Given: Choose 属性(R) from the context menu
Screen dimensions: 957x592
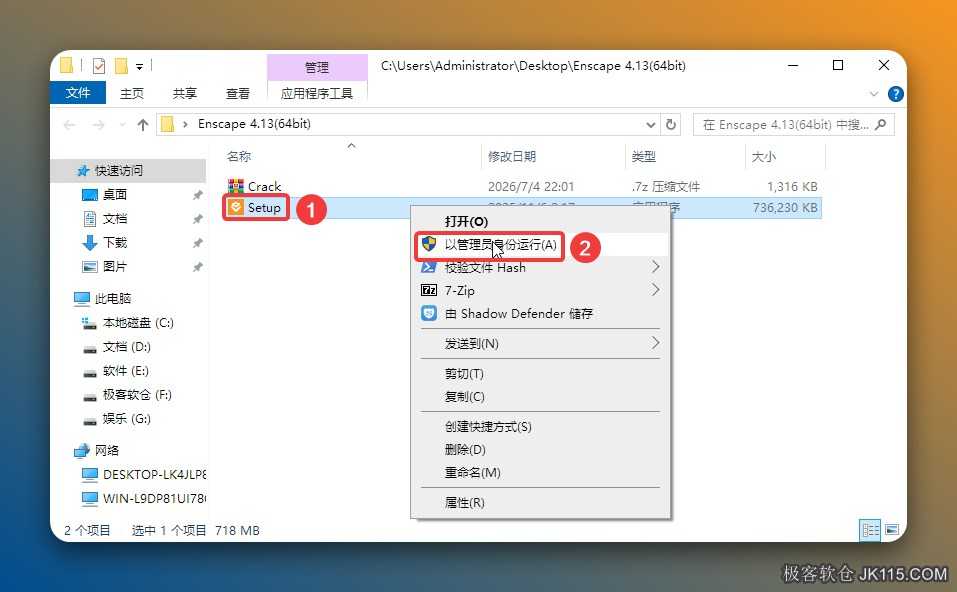Looking at the screenshot, I should click(540, 502).
